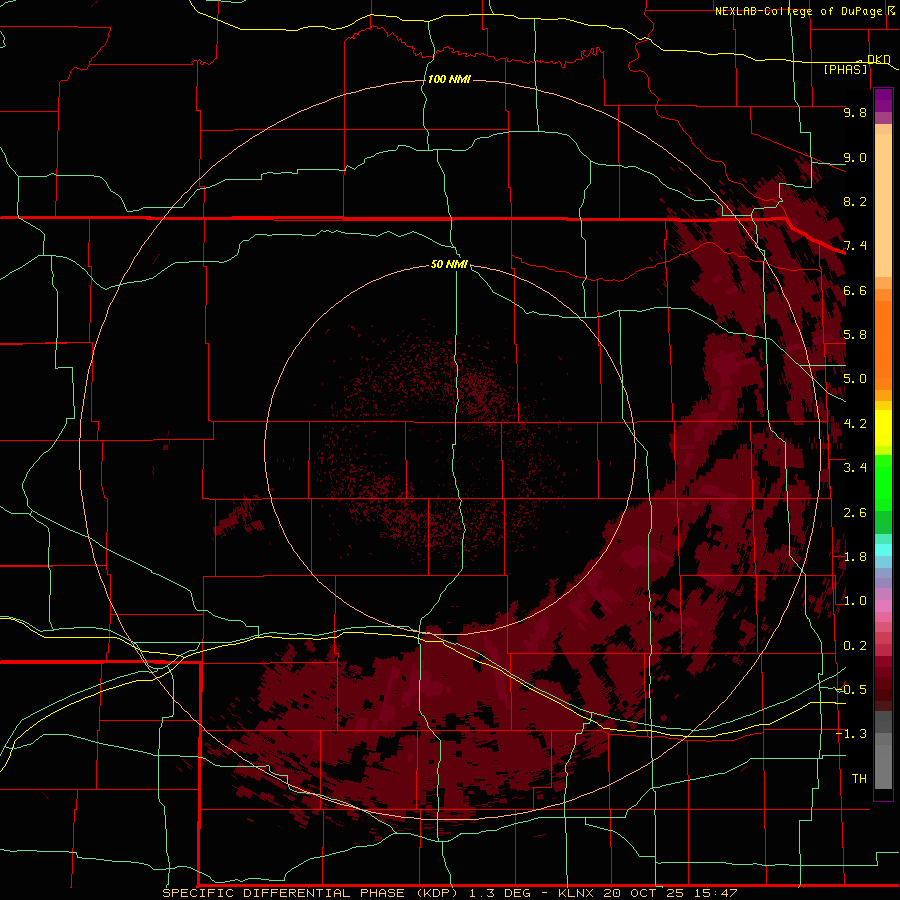Click the "1.8" color scale value

[855, 557]
